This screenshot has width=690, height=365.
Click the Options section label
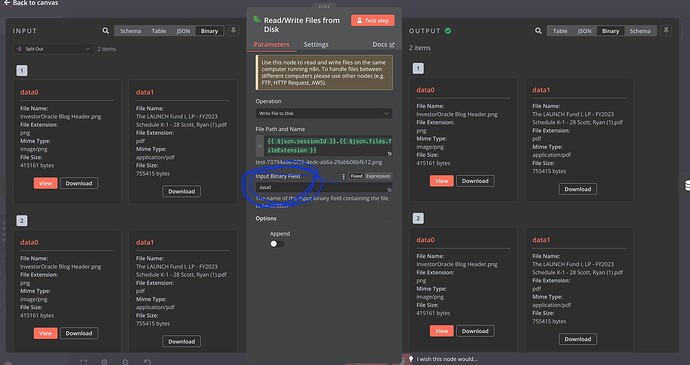(266, 218)
